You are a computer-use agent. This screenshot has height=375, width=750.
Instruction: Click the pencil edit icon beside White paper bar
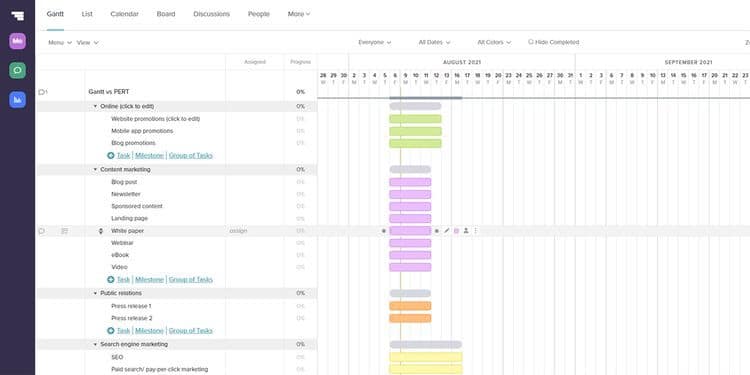[446, 231]
